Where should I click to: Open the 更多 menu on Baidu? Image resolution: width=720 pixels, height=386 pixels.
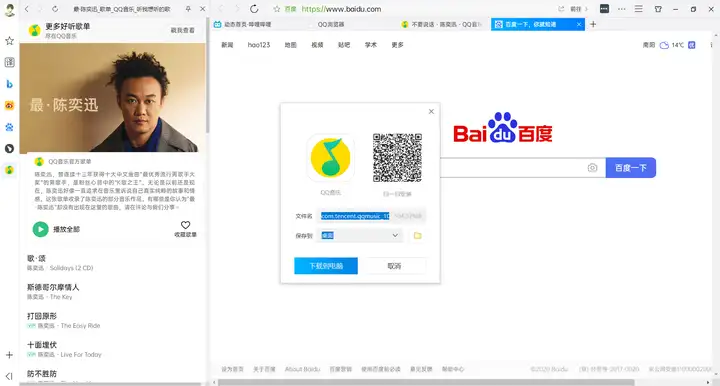tap(398, 45)
